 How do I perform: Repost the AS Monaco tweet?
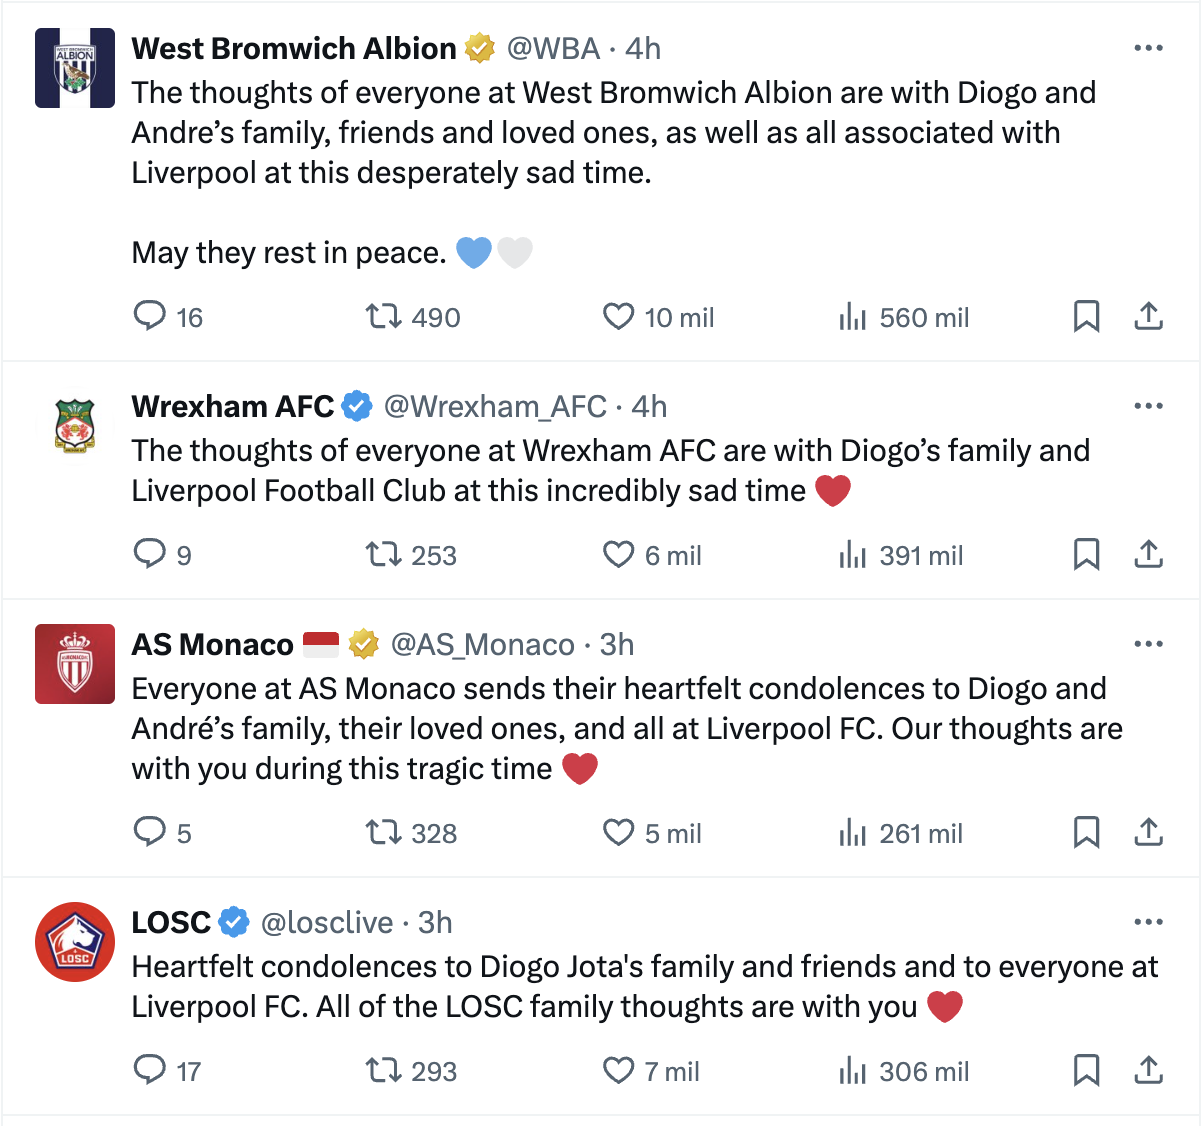pyautogui.click(x=383, y=833)
